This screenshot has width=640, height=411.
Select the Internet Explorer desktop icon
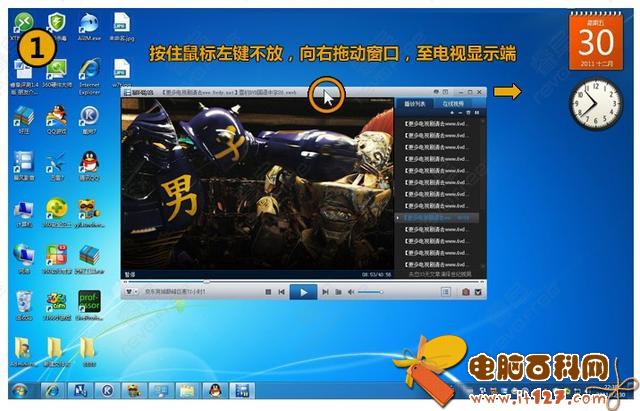[89, 76]
